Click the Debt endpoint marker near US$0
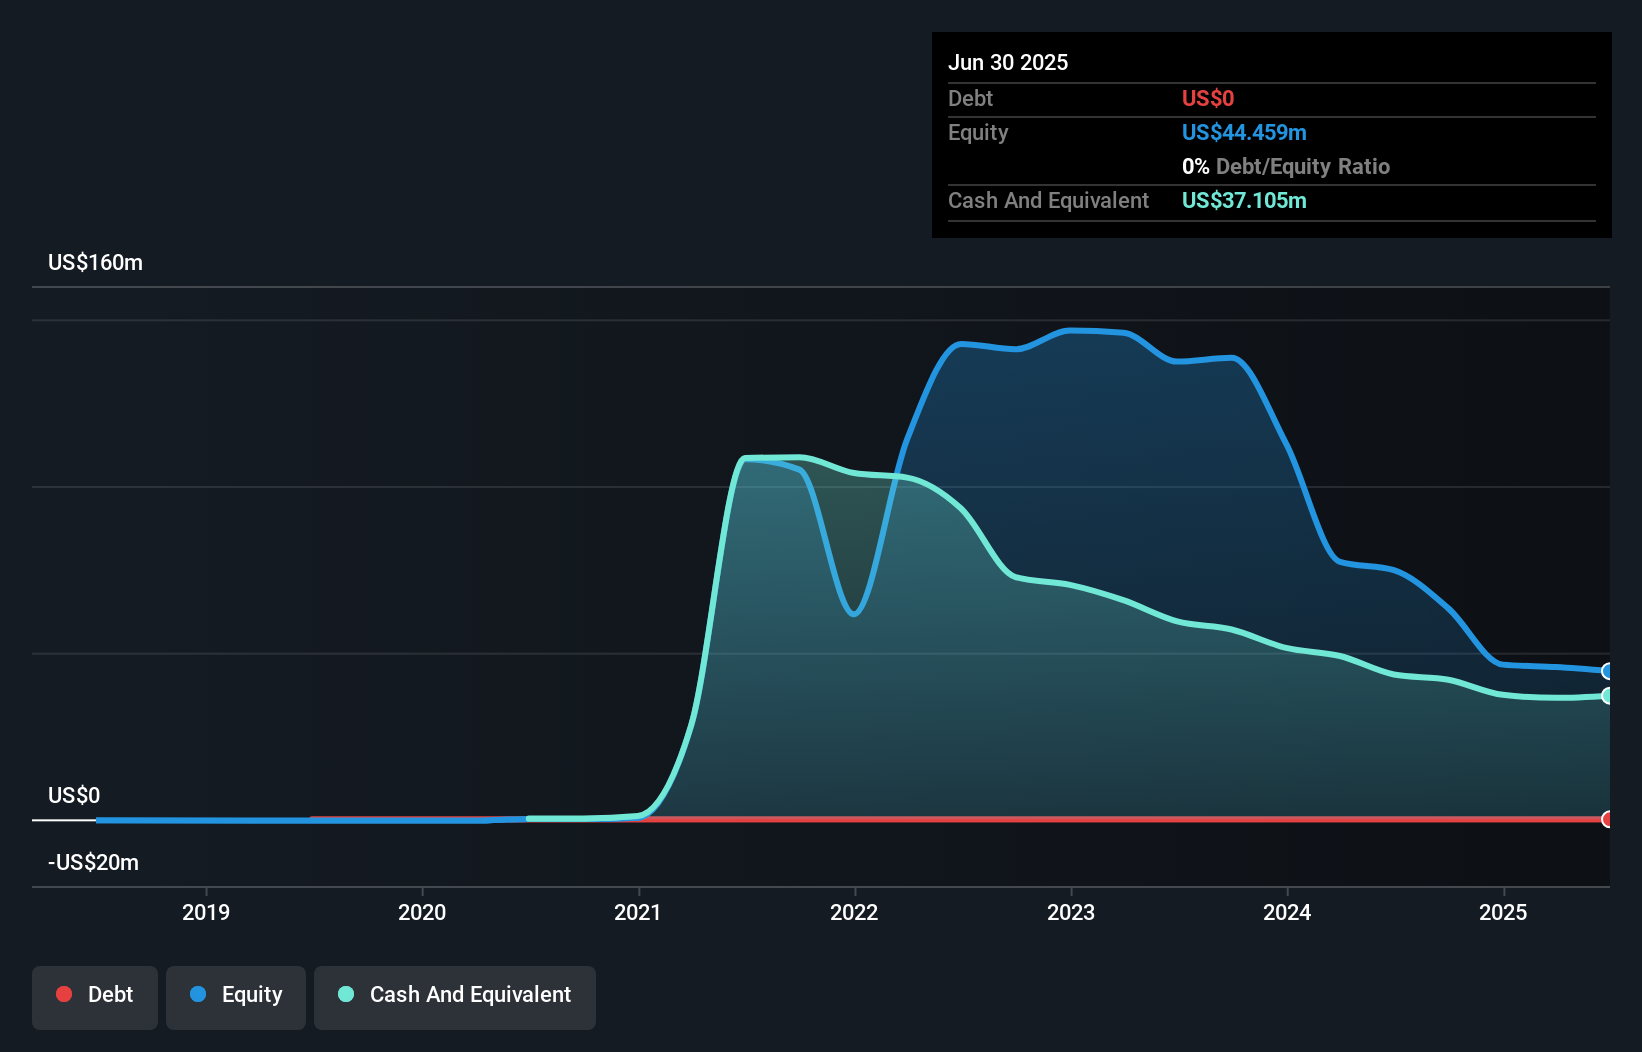The image size is (1642, 1052). coord(1608,820)
